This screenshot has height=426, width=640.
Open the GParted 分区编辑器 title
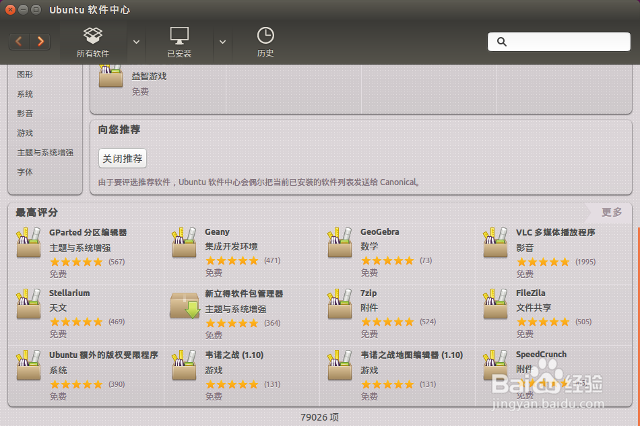[x=88, y=233]
